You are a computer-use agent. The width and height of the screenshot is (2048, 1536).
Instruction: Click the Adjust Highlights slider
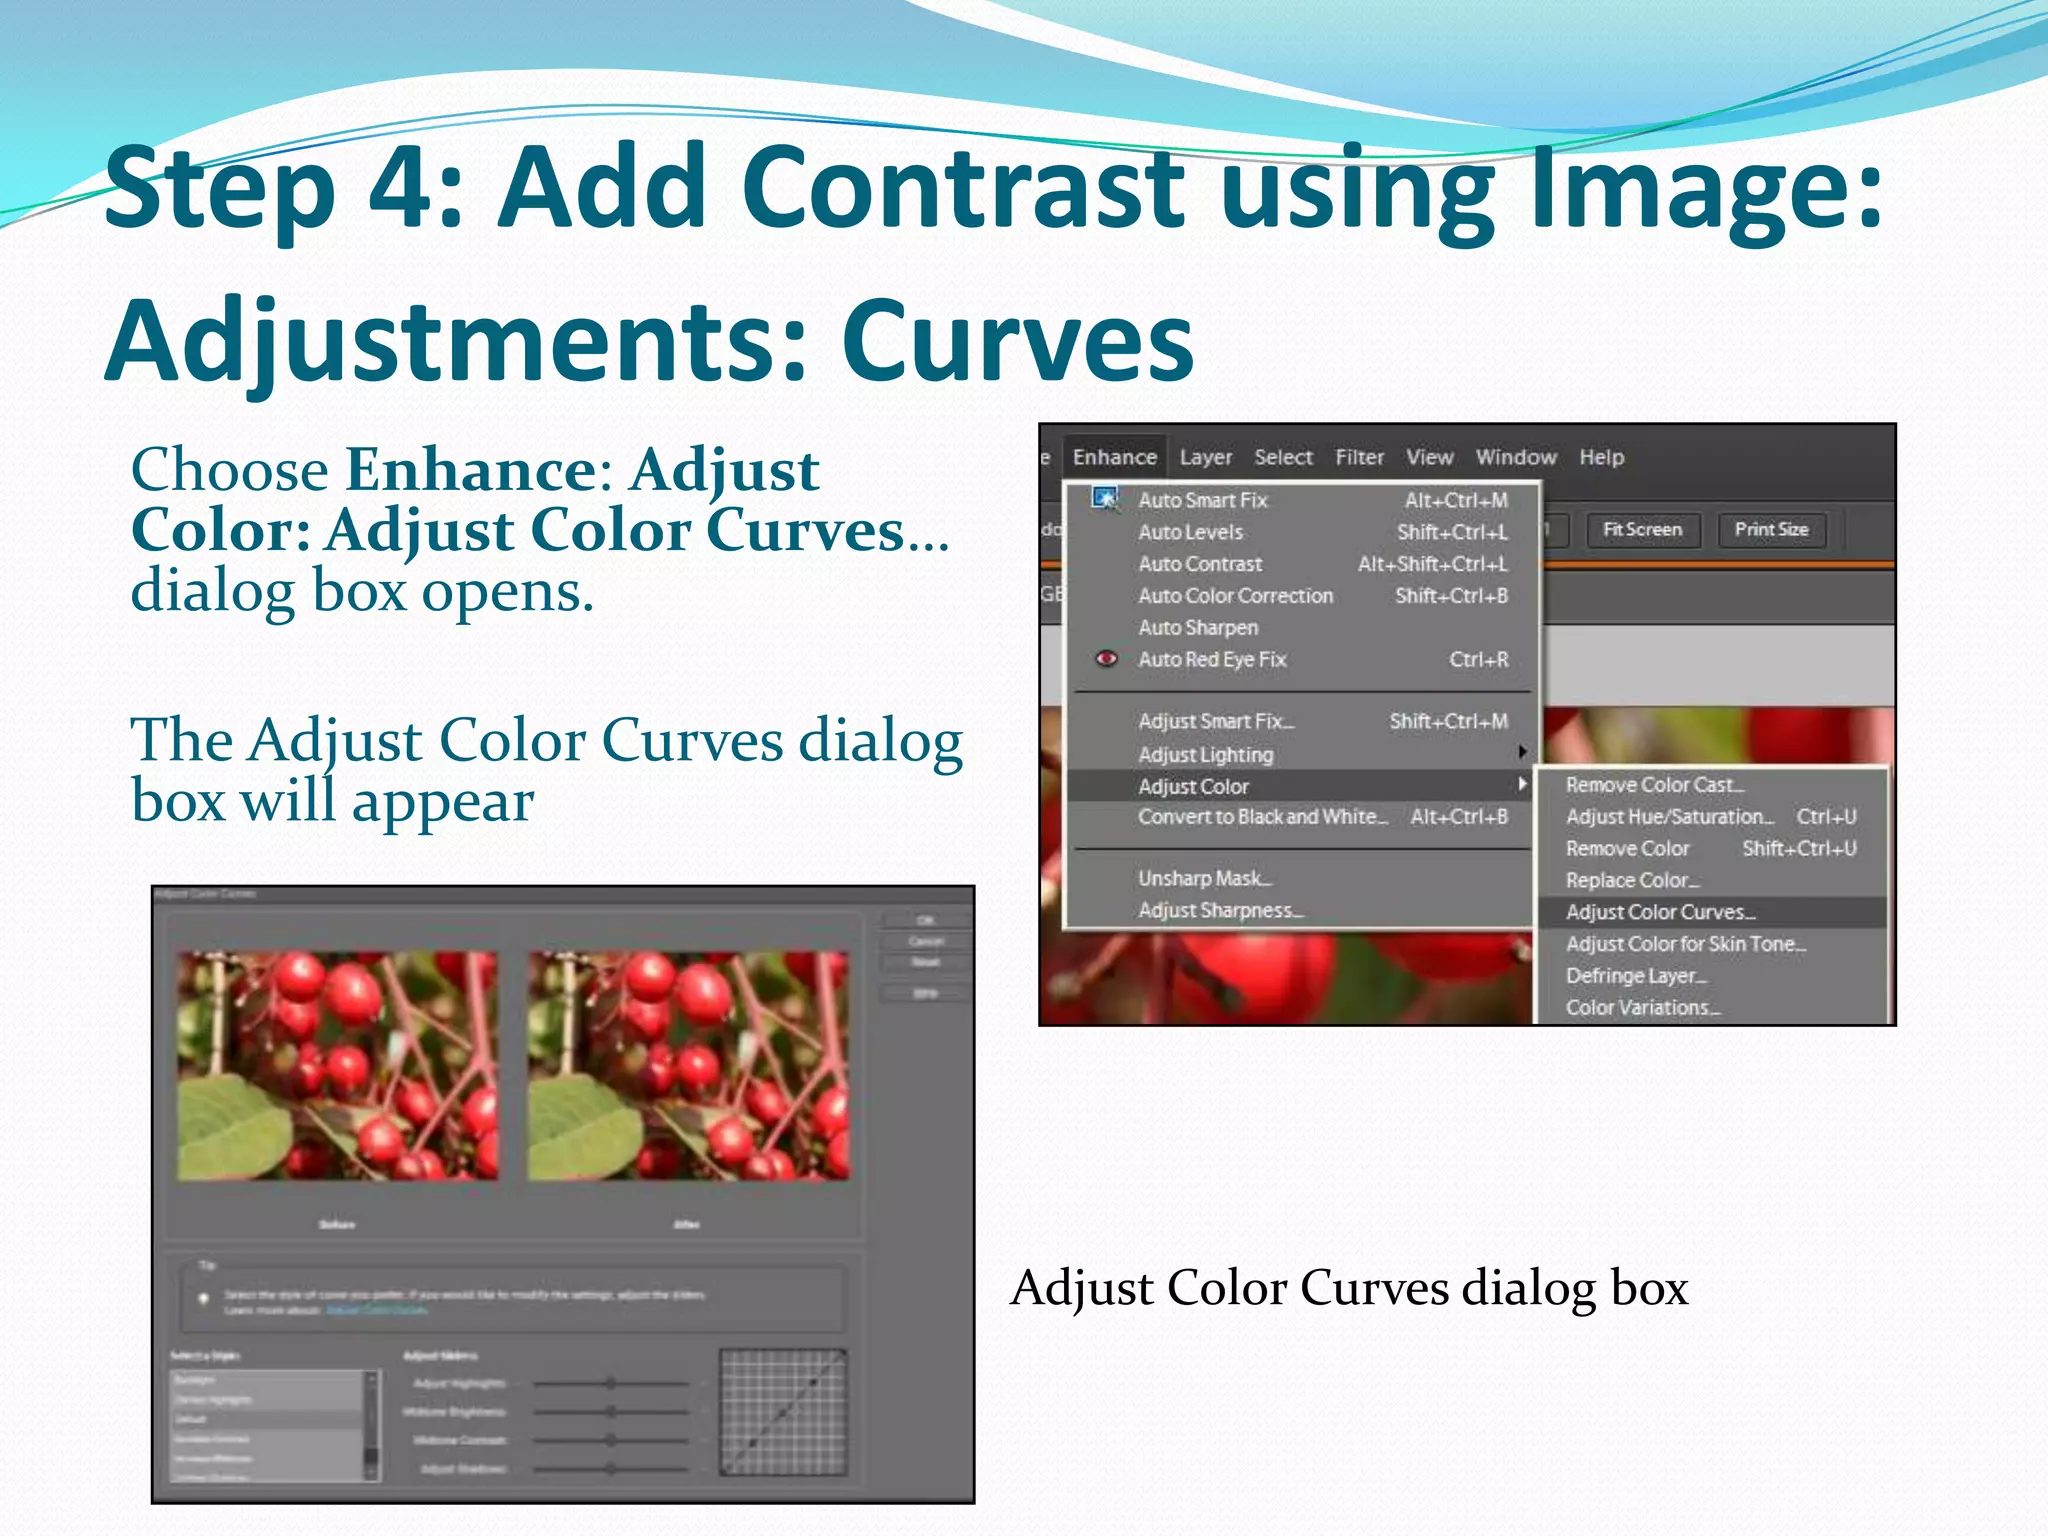coord(611,1384)
